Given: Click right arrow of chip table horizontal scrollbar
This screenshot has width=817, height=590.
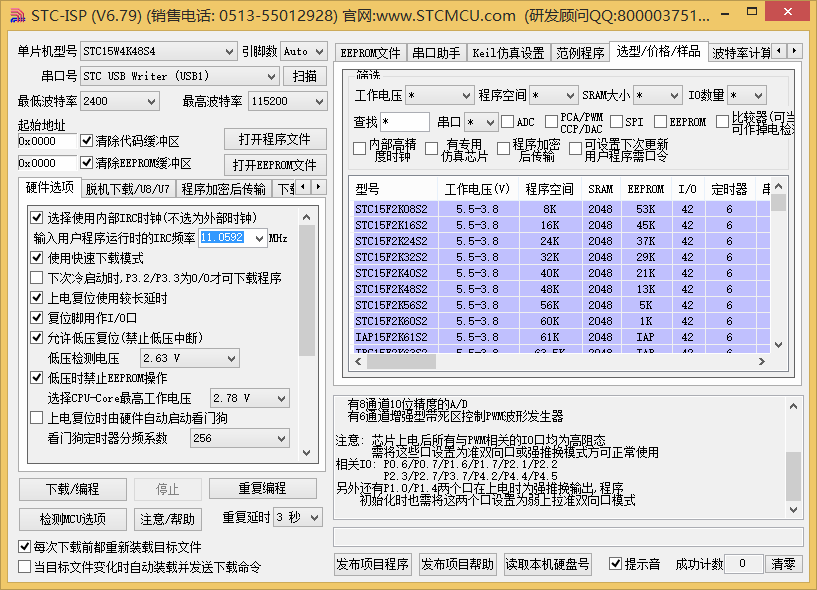Looking at the screenshot, I should coord(762,361).
